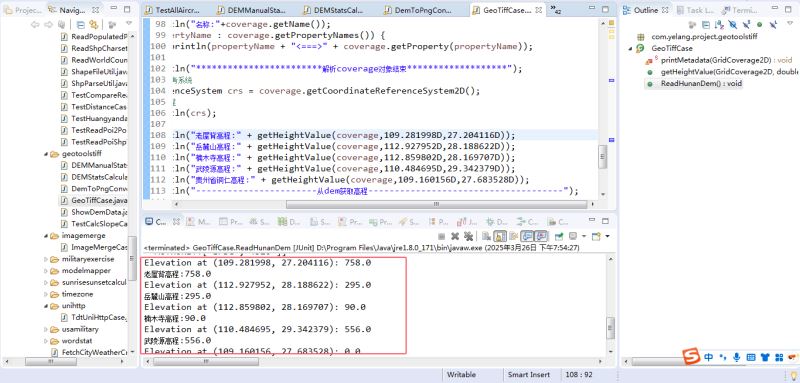
Task: Click the Sogou input method logo
Action: (x=692, y=357)
